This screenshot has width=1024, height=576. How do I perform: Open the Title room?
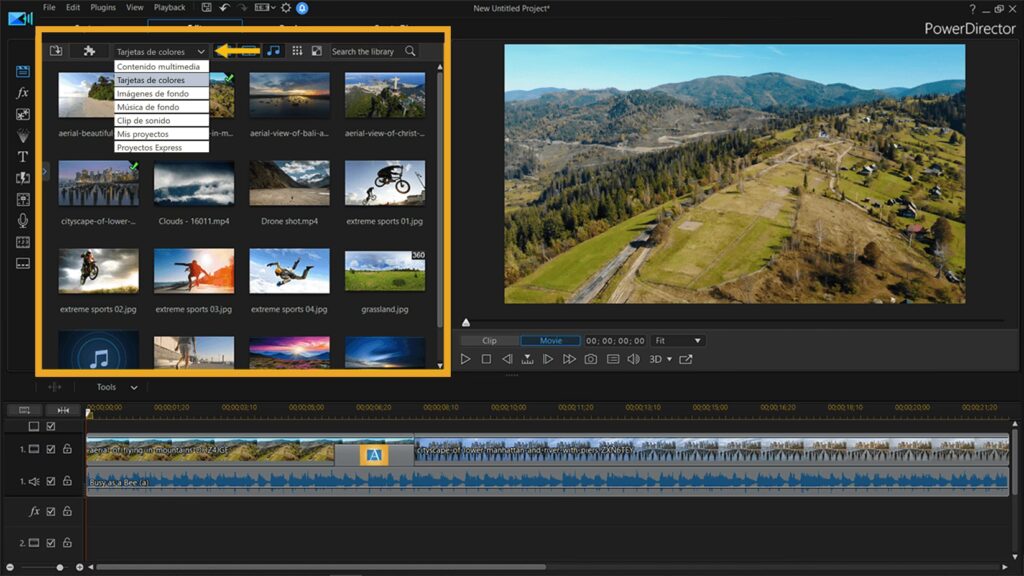(22, 157)
